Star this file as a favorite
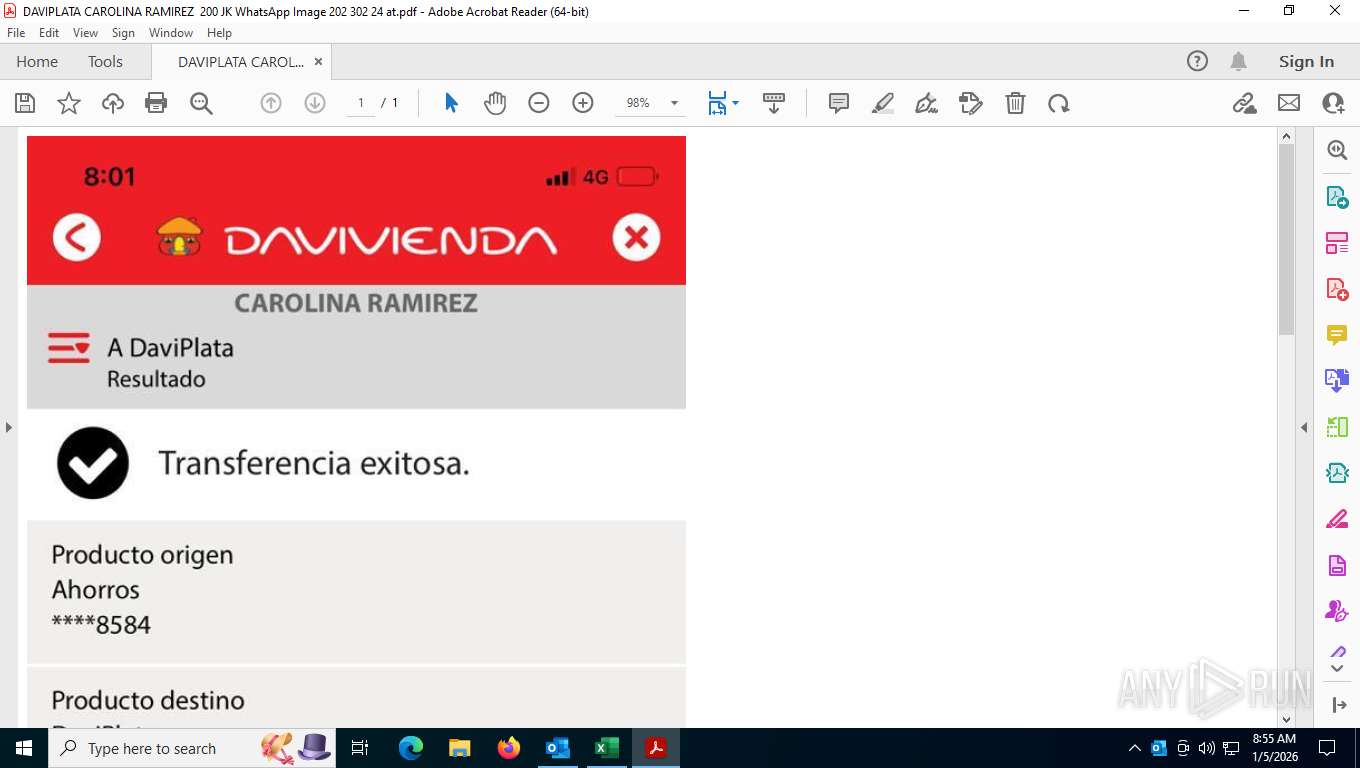Viewport: 1360px width, 768px height. point(69,103)
